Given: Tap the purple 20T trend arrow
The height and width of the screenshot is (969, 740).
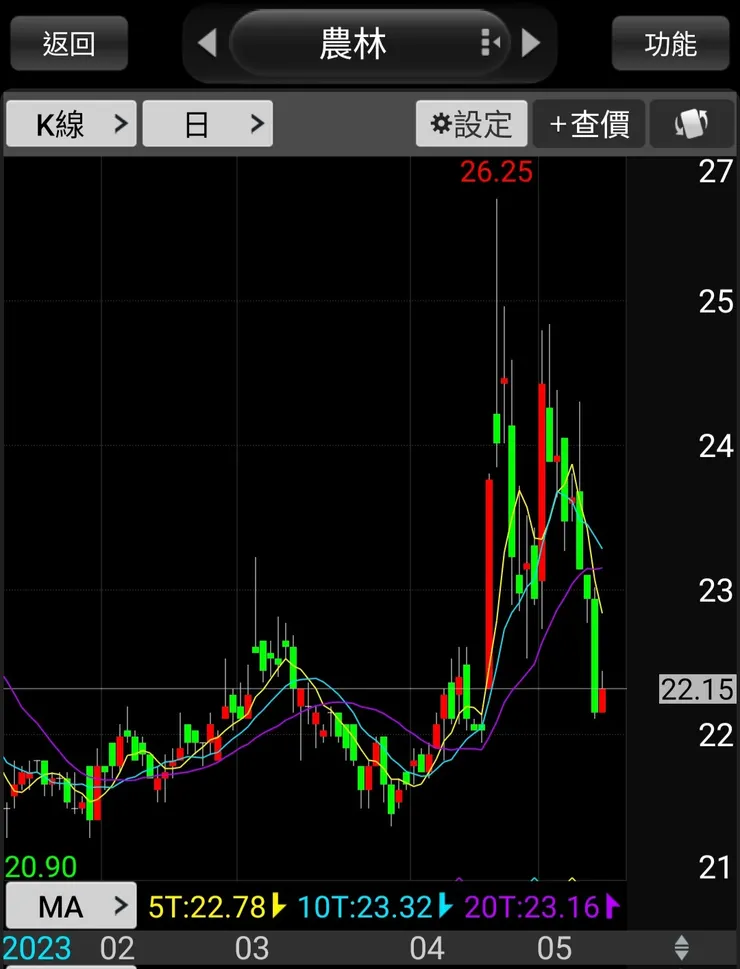Looking at the screenshot, I should pyautogui.click(x=612, y=906).
